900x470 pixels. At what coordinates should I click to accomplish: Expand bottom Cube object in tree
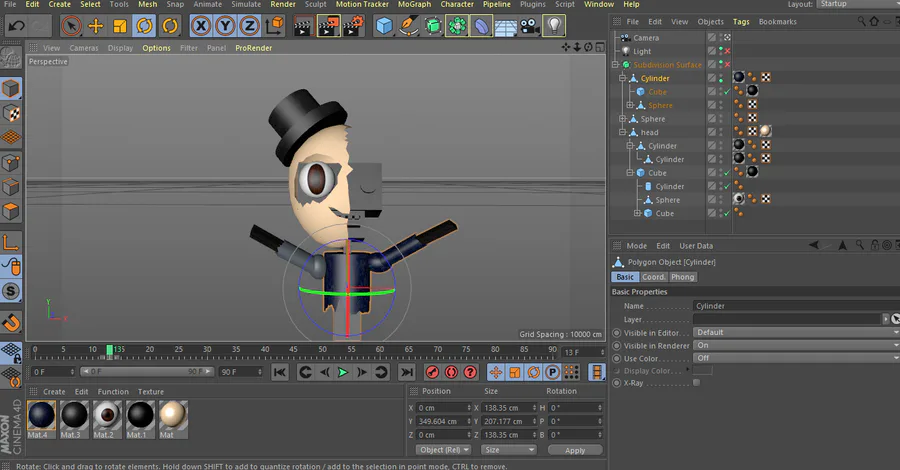click(x=638, y=213)
